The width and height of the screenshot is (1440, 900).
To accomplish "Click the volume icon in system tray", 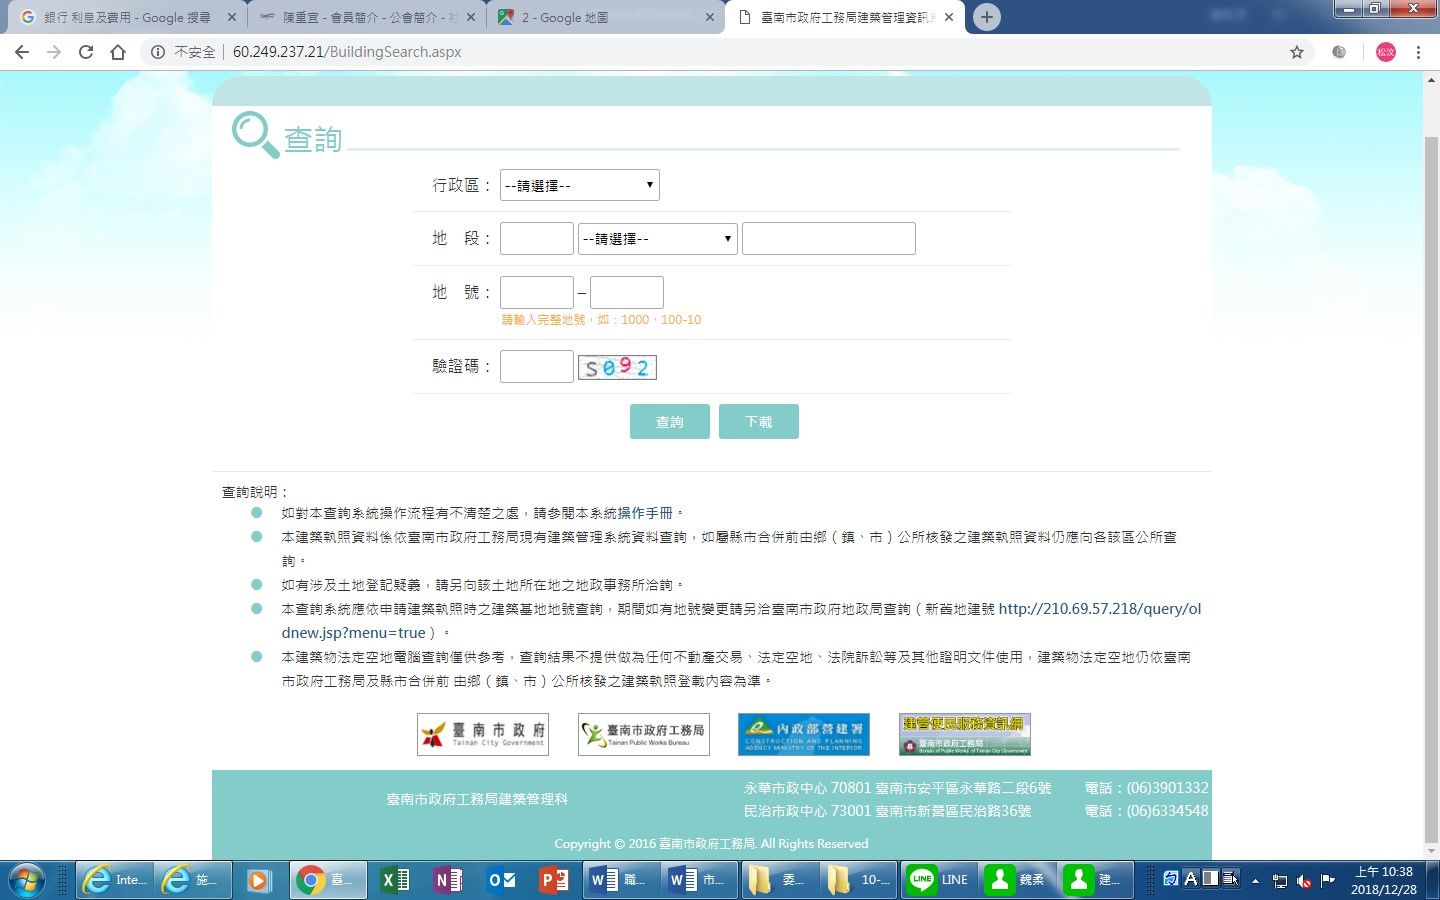I will [x=1304, y=881].
